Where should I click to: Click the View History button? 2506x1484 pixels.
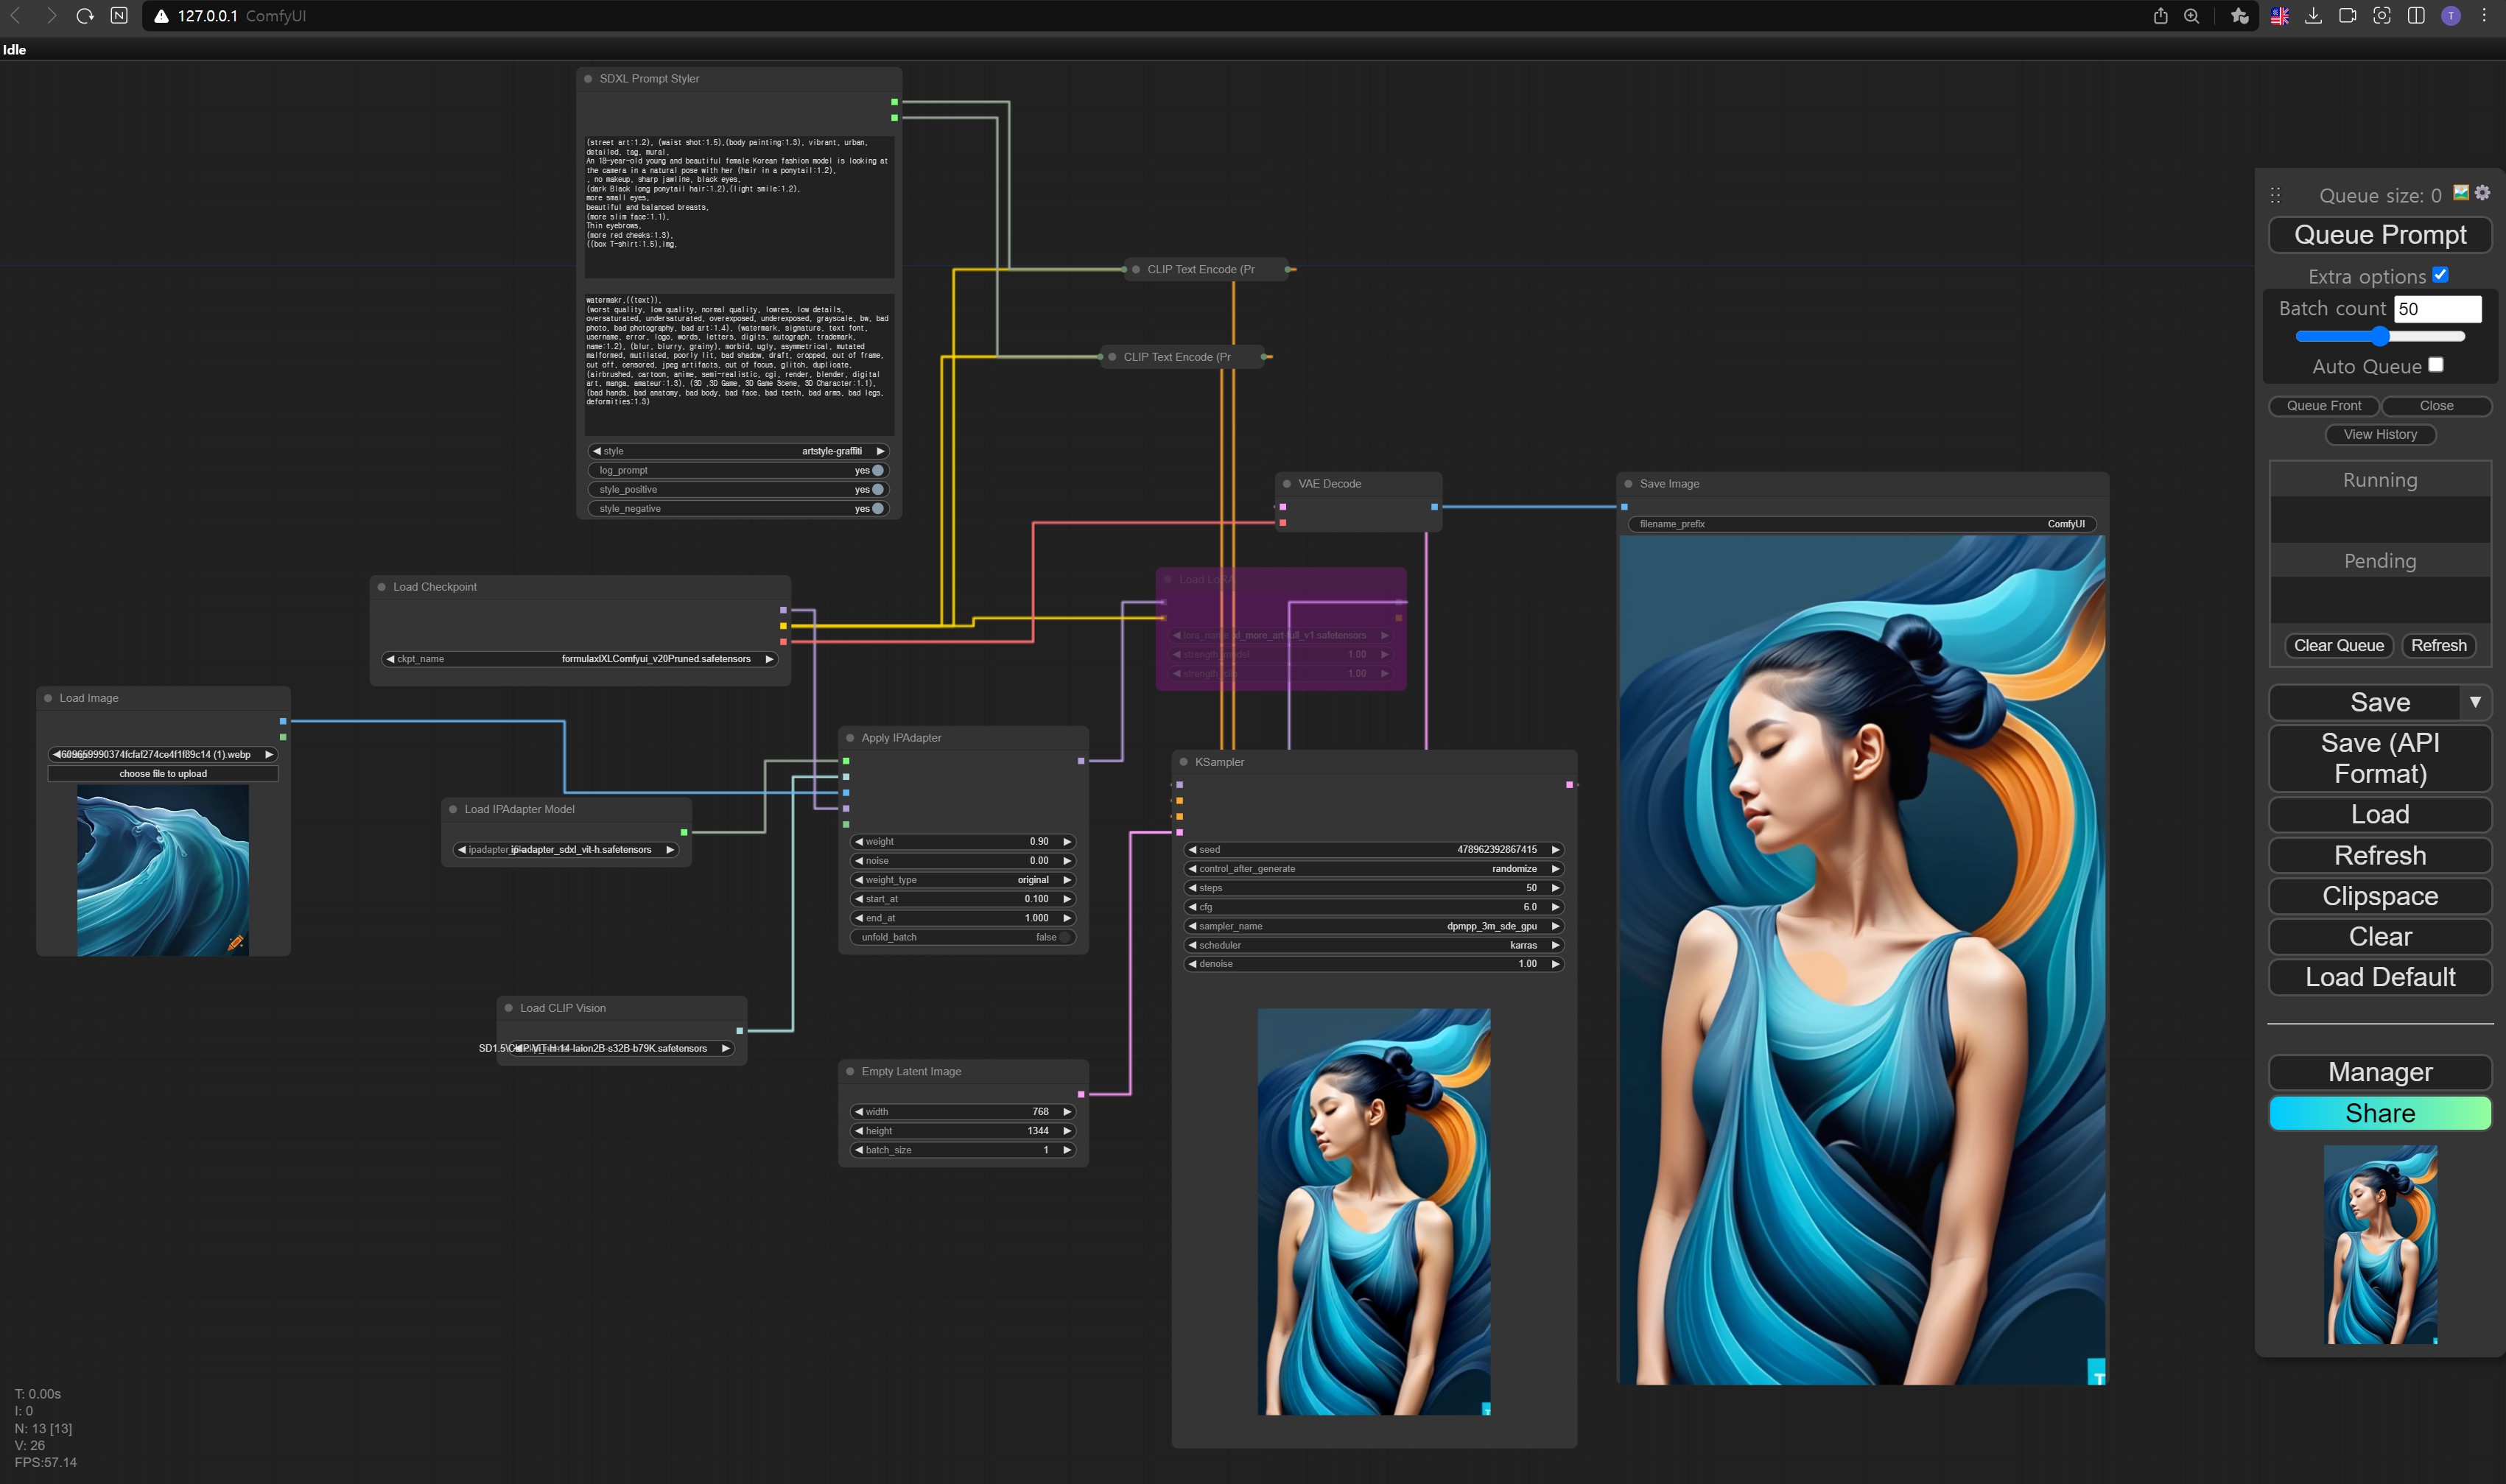pos(2379,434)
